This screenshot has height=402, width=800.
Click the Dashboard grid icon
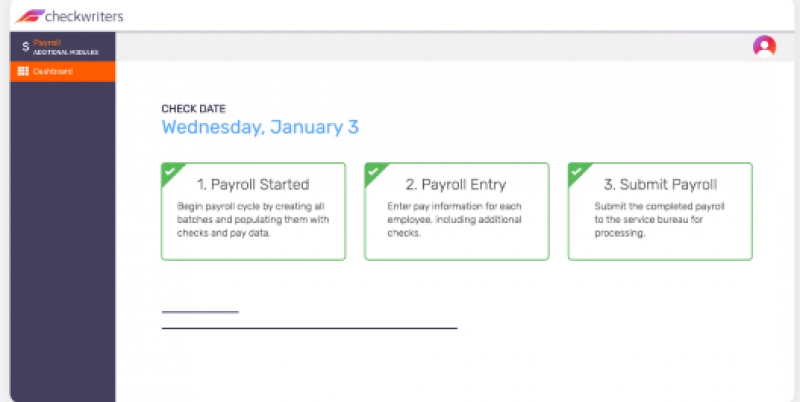click(23, 71)
